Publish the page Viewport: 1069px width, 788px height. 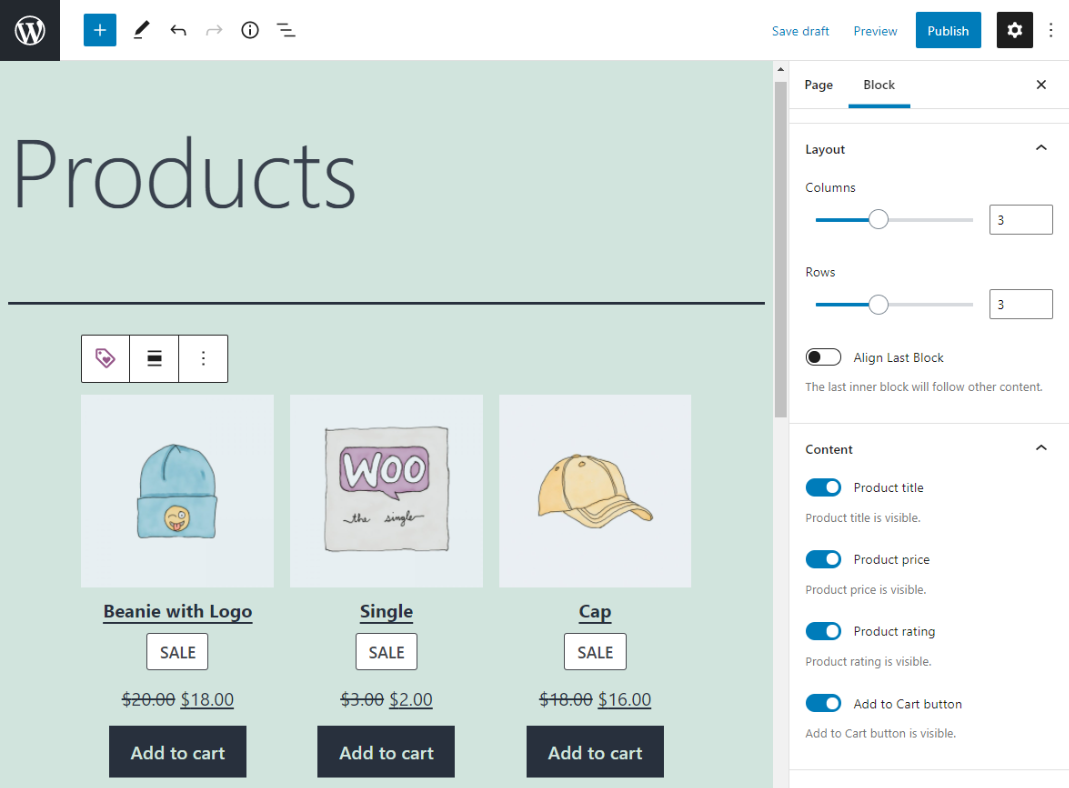(x=948, y=30)
